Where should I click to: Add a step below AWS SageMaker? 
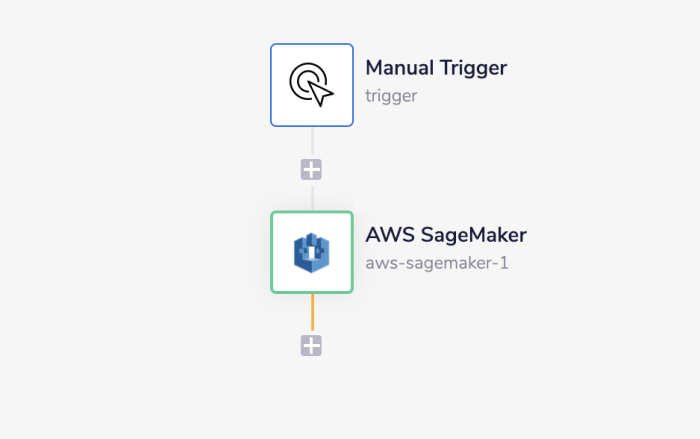tap(311, 346)
